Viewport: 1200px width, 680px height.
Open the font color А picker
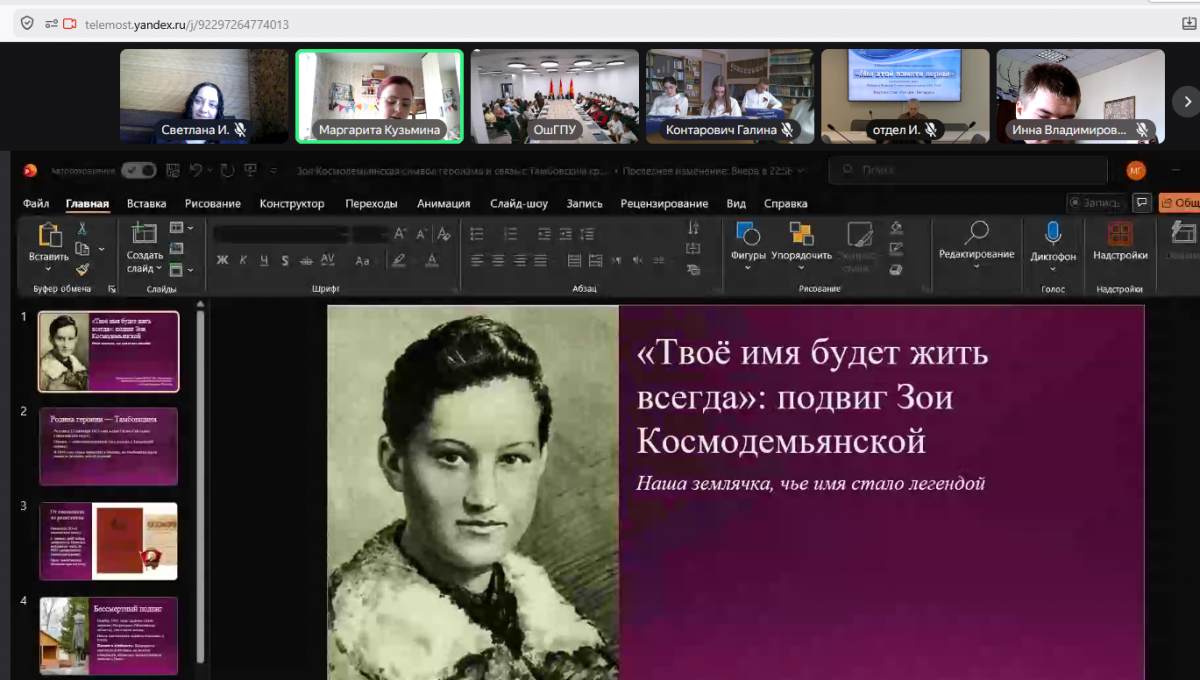(x=432, y=261)
